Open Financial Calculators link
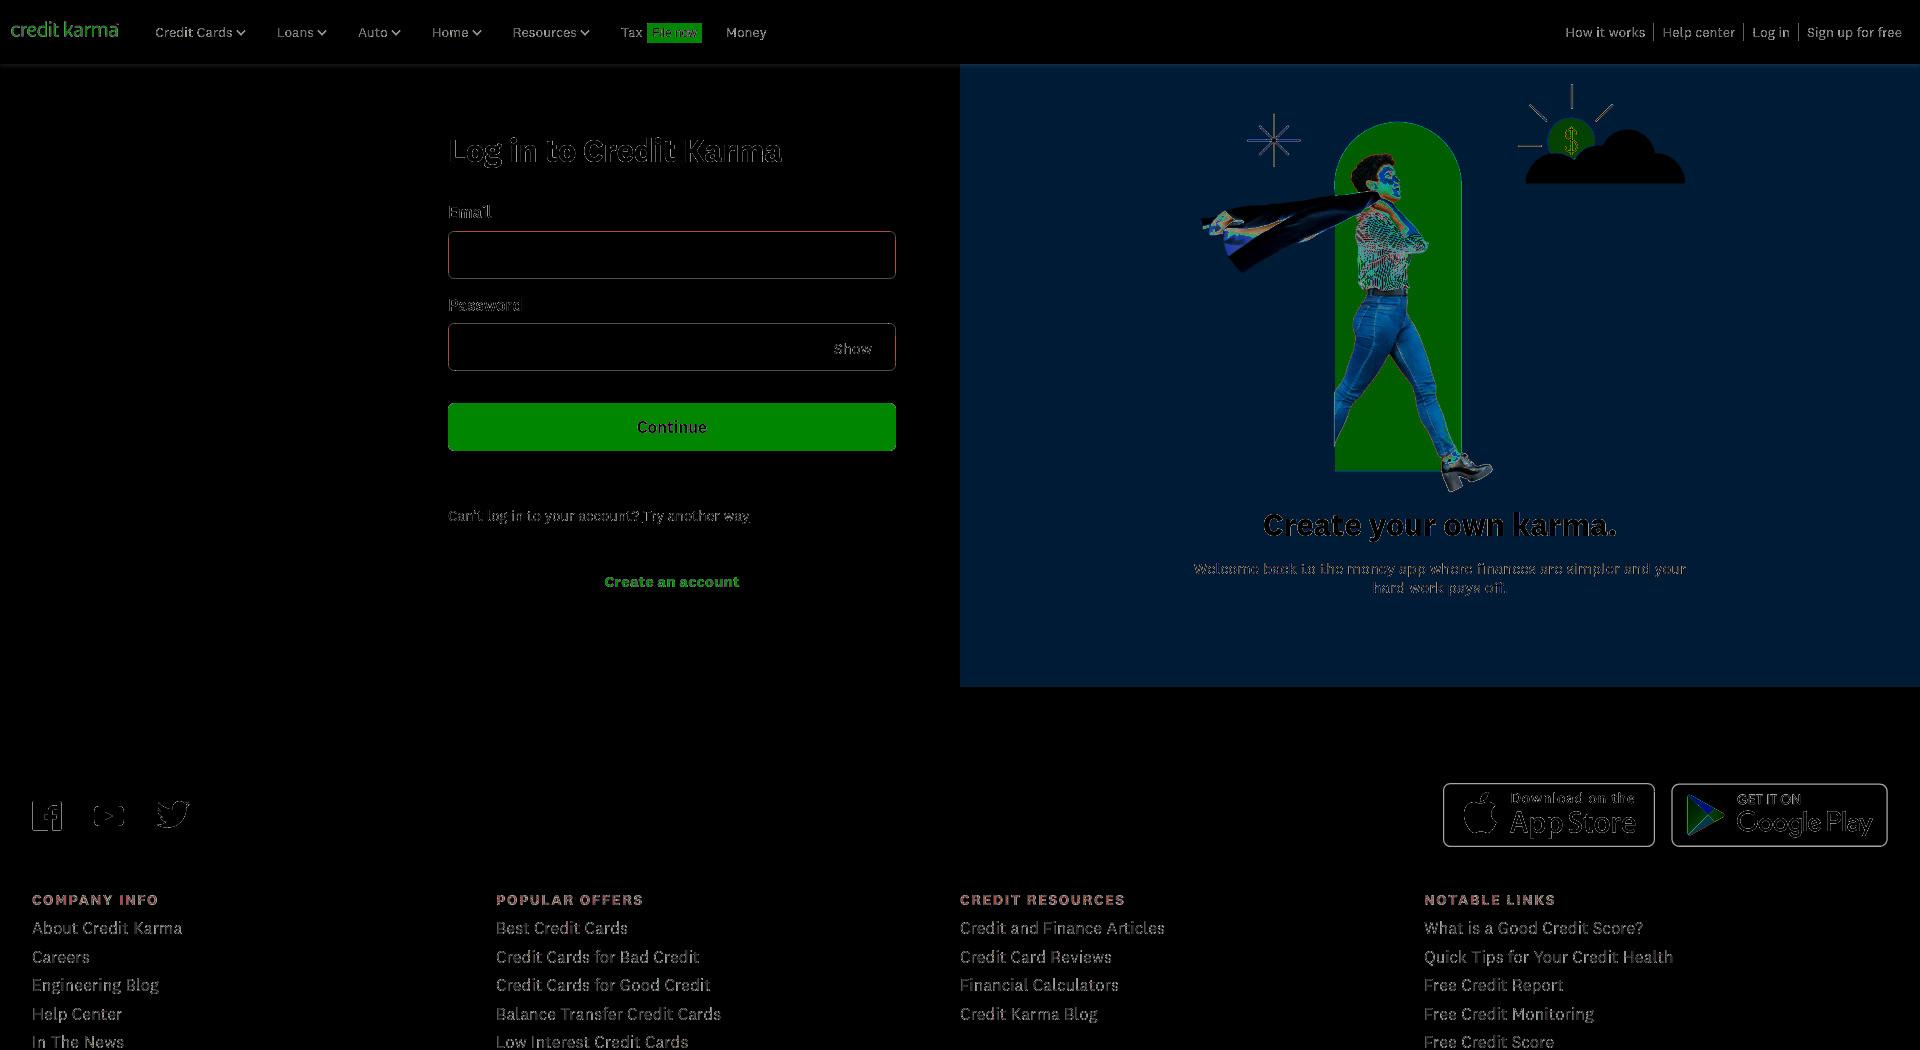Viewport: 1920px width, 1050px height. pos(1039,985)
